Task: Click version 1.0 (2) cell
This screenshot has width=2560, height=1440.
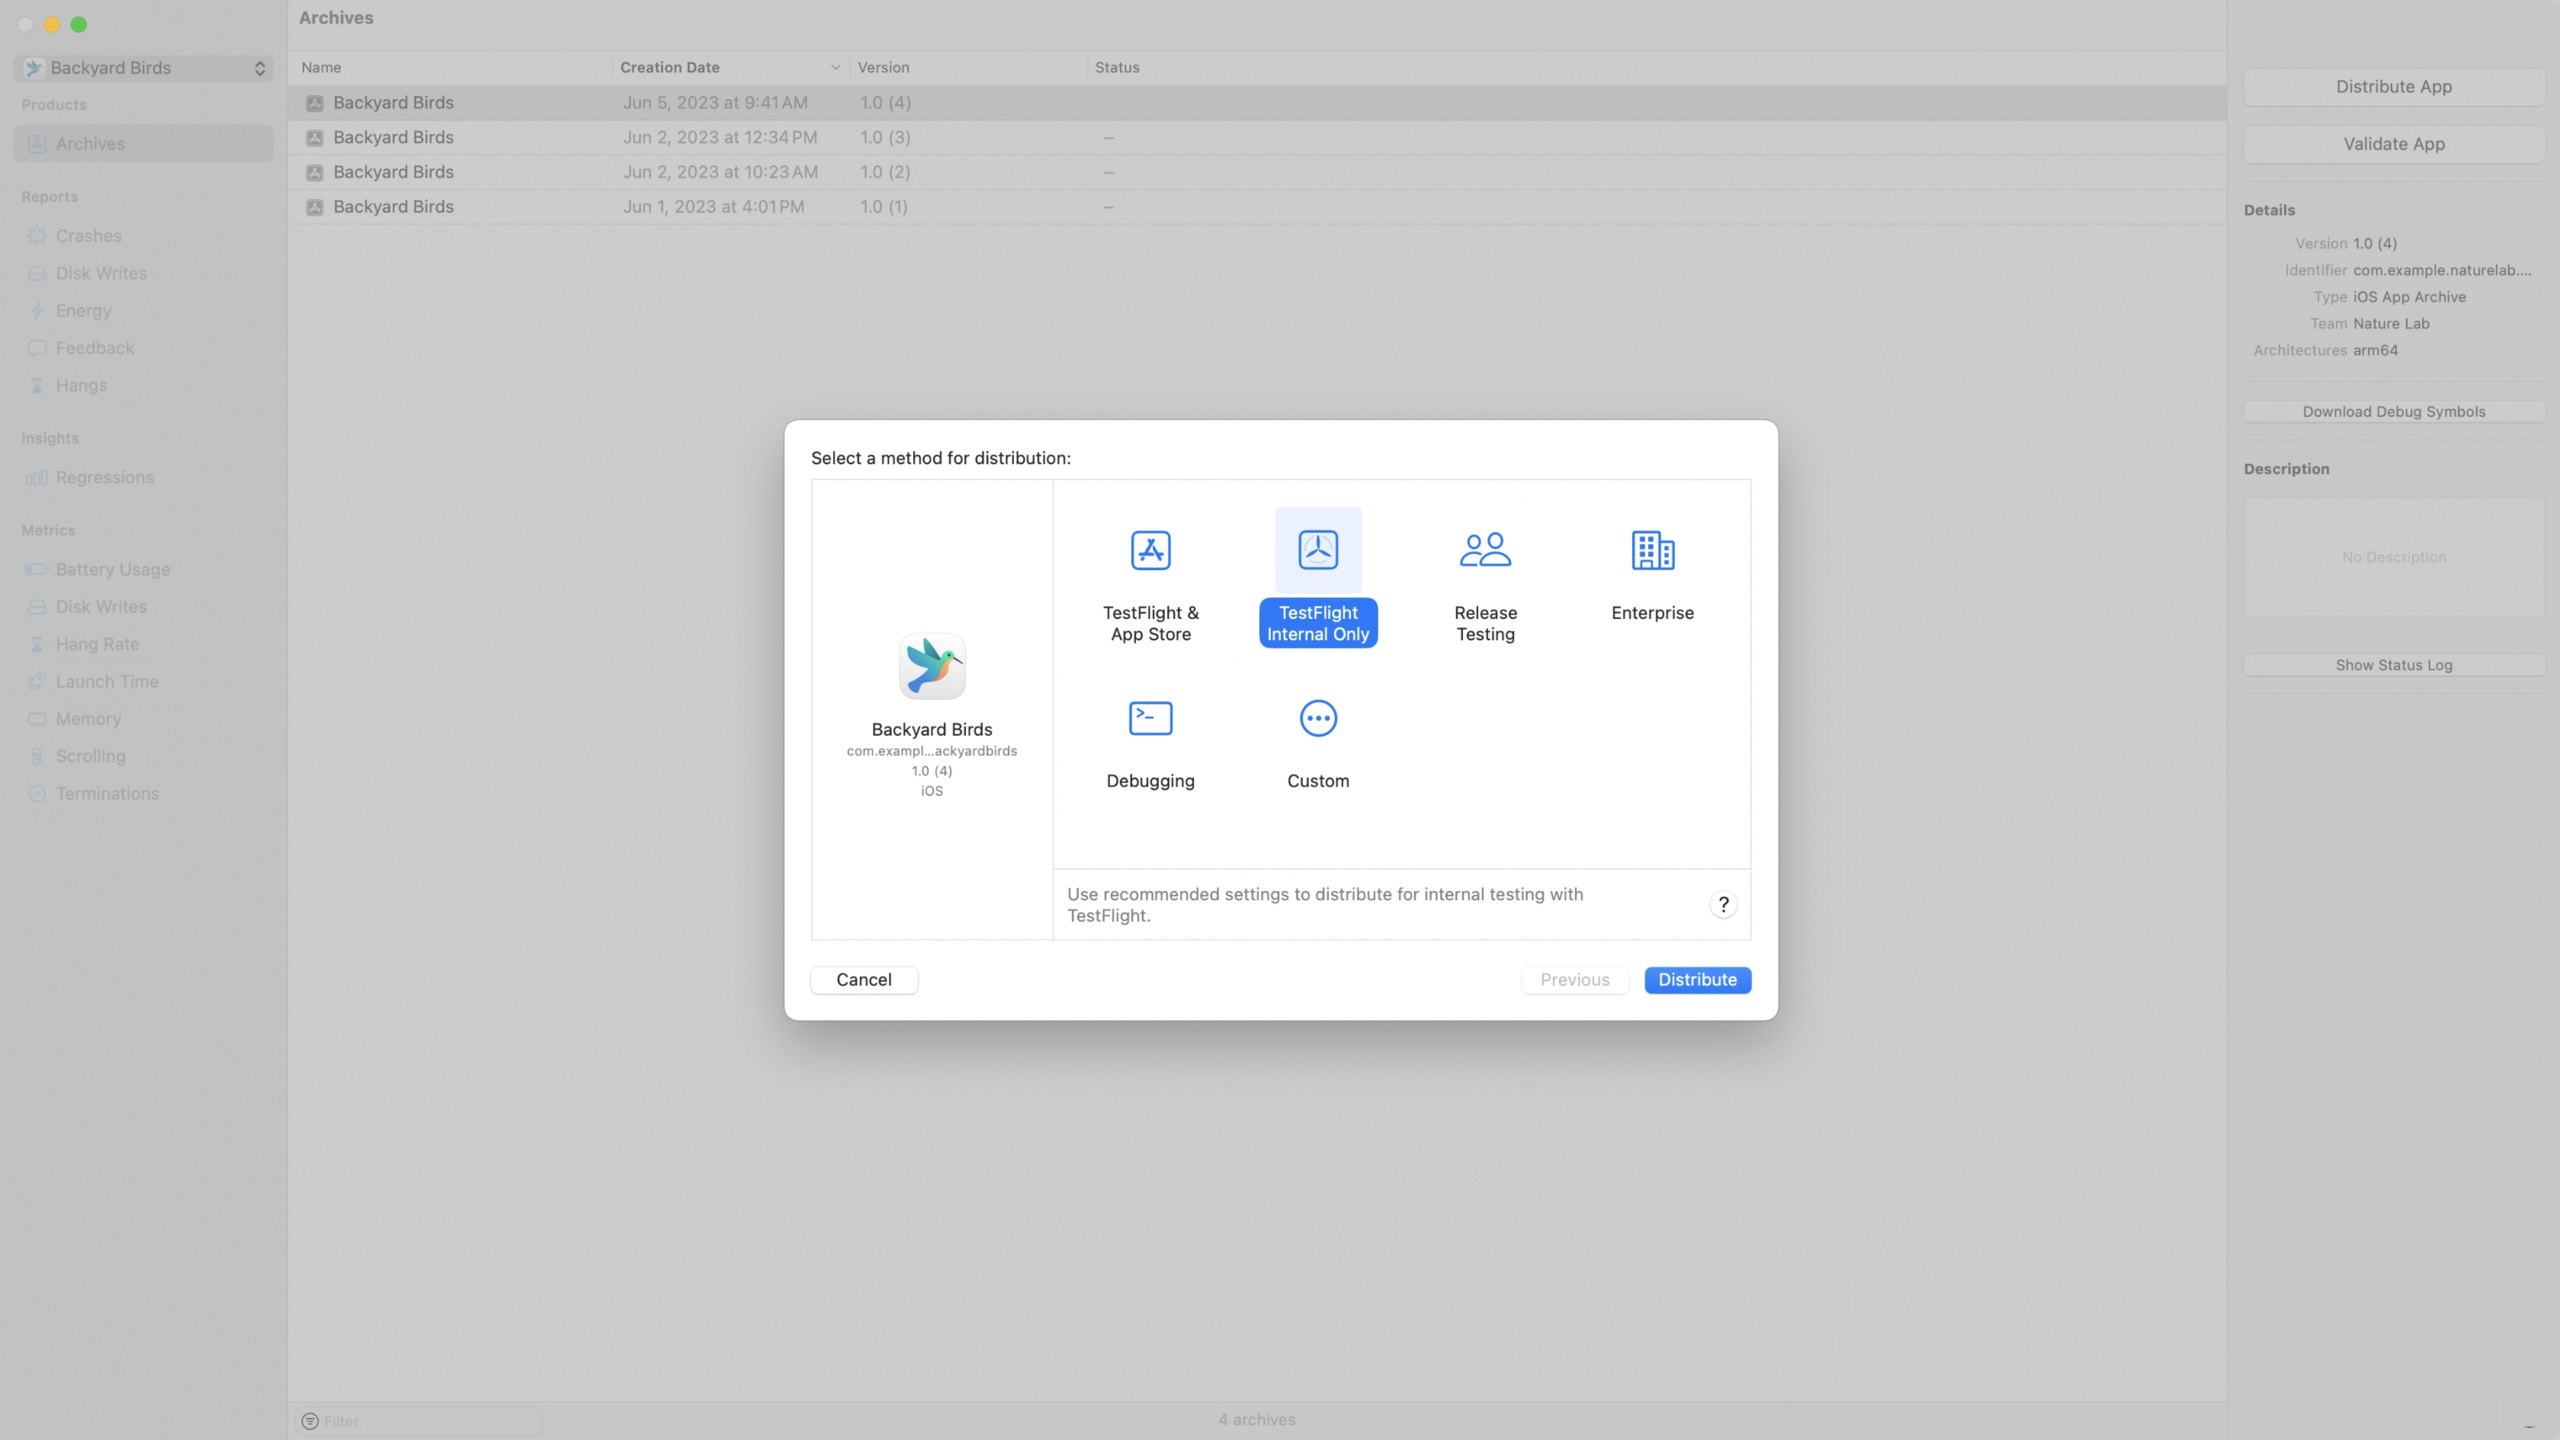Action: (885, 172)
